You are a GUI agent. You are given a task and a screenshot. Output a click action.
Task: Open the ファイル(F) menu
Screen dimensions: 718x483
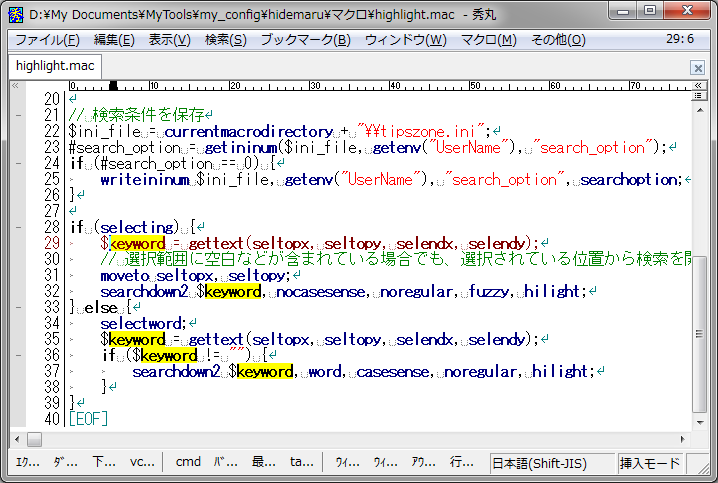pyautogui.click(x=48, y=40)
